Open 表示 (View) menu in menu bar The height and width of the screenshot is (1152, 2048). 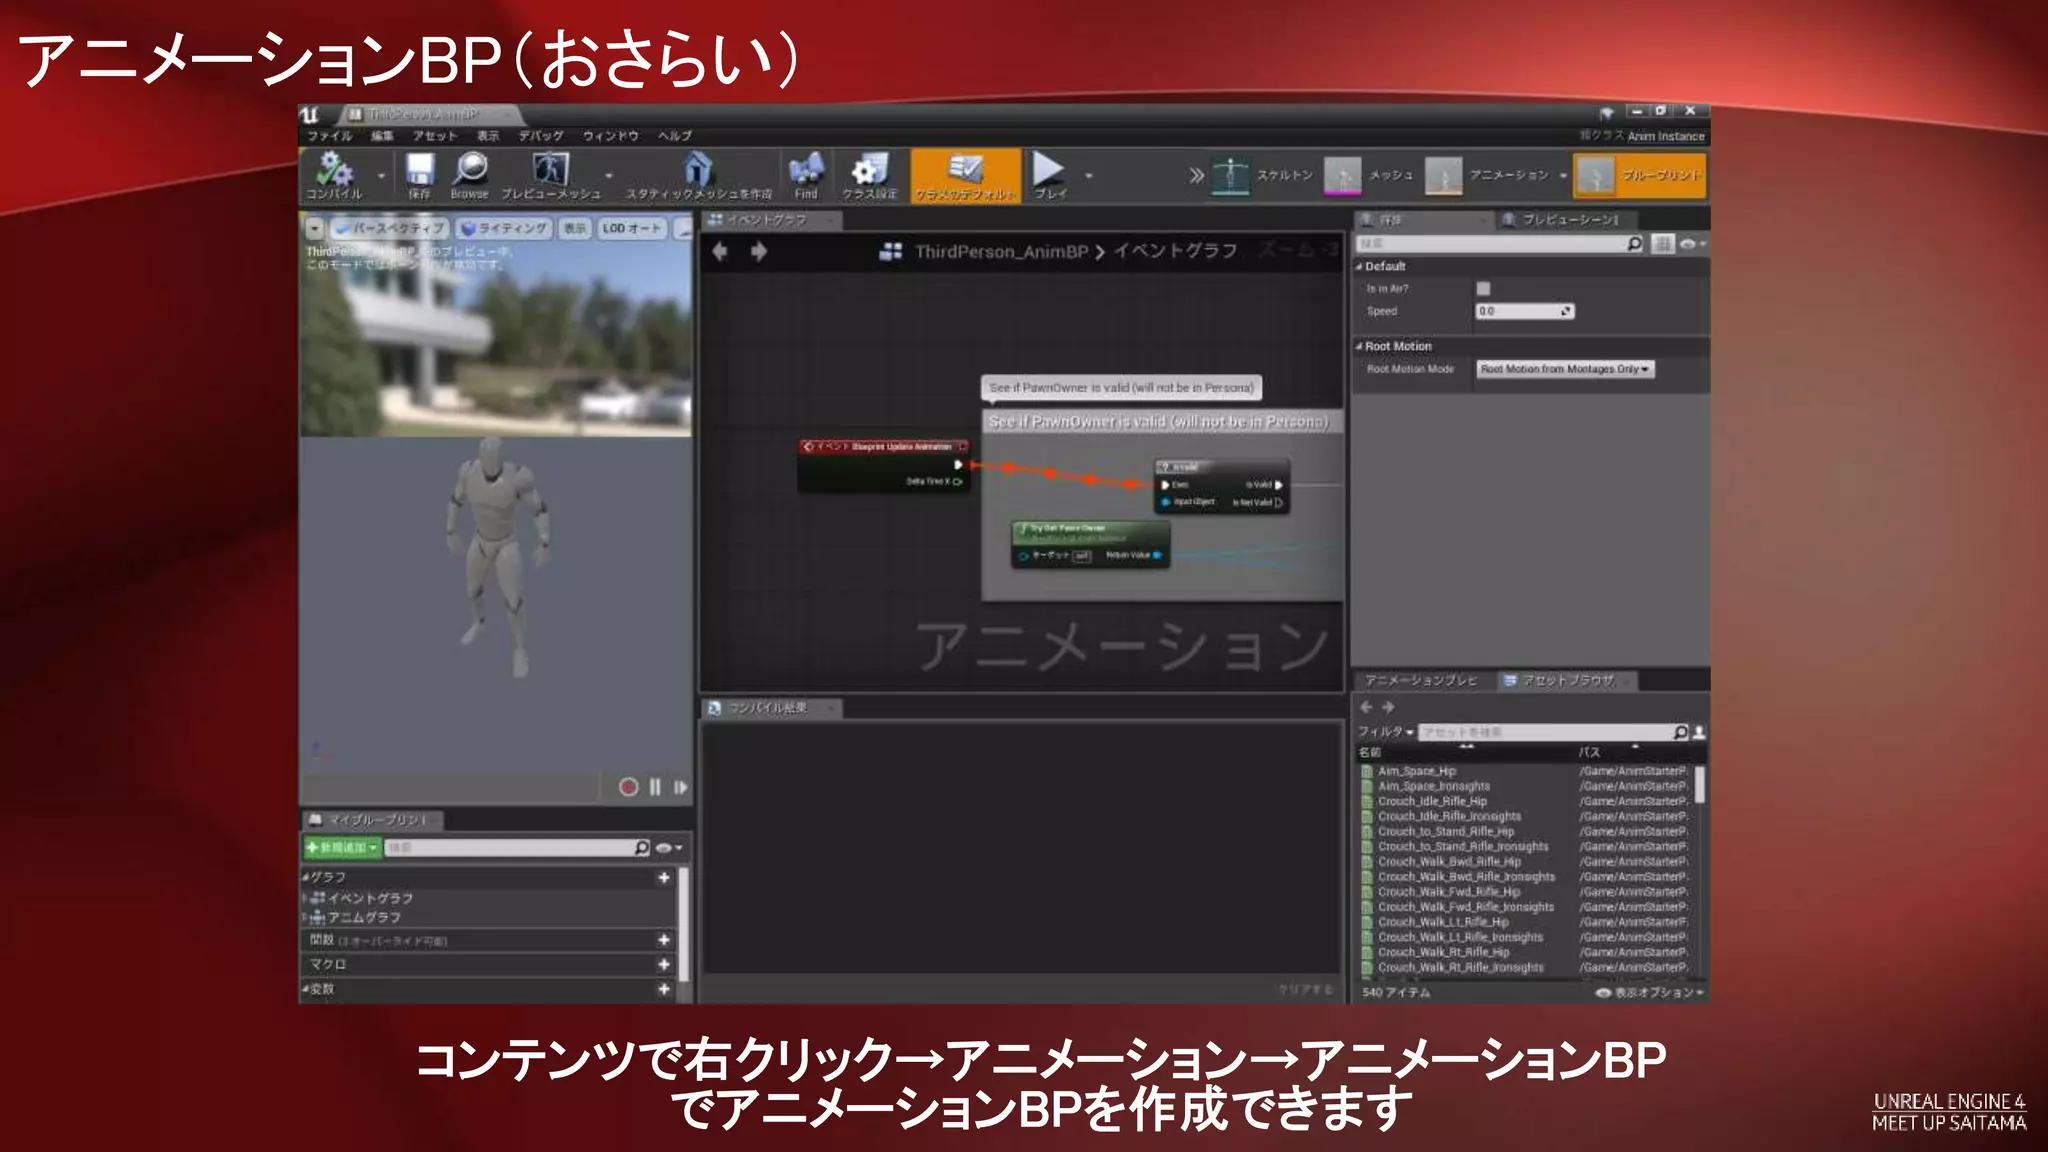[488, 136]
